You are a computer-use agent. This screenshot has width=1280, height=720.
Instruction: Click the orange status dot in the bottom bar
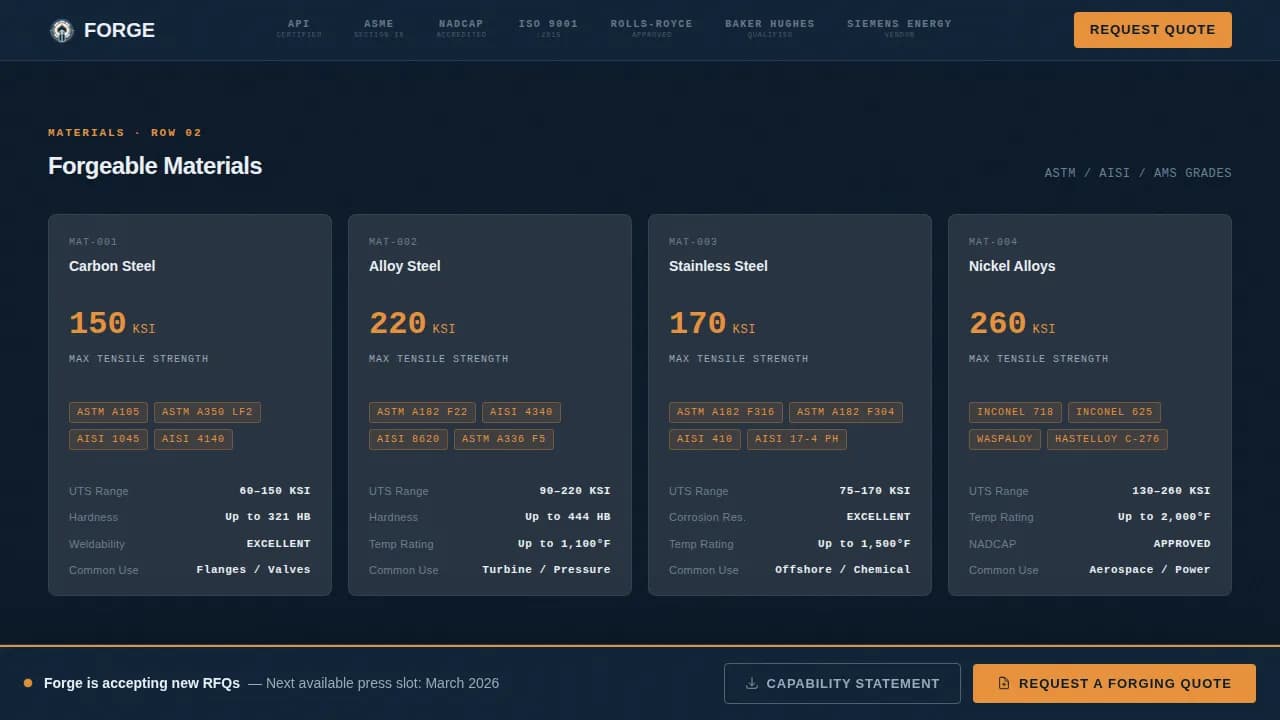coord(28,683)
